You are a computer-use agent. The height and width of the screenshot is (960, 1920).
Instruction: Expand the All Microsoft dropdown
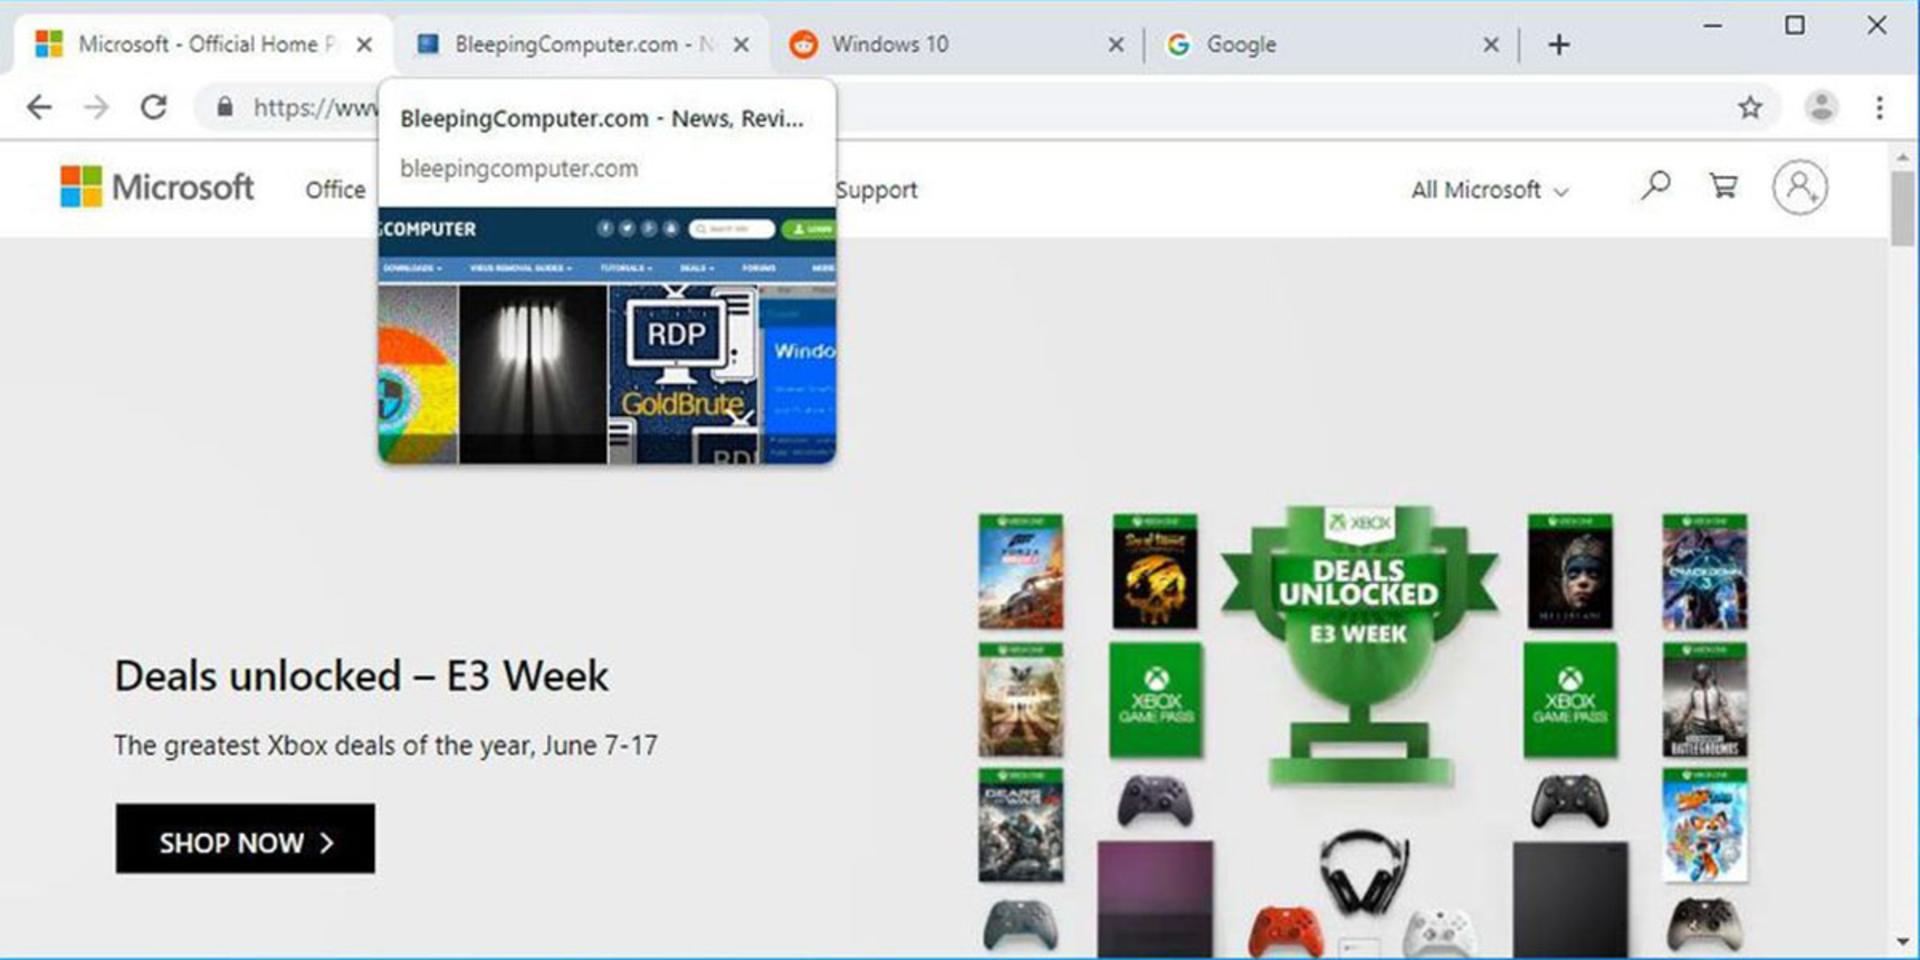[1489, 190]
